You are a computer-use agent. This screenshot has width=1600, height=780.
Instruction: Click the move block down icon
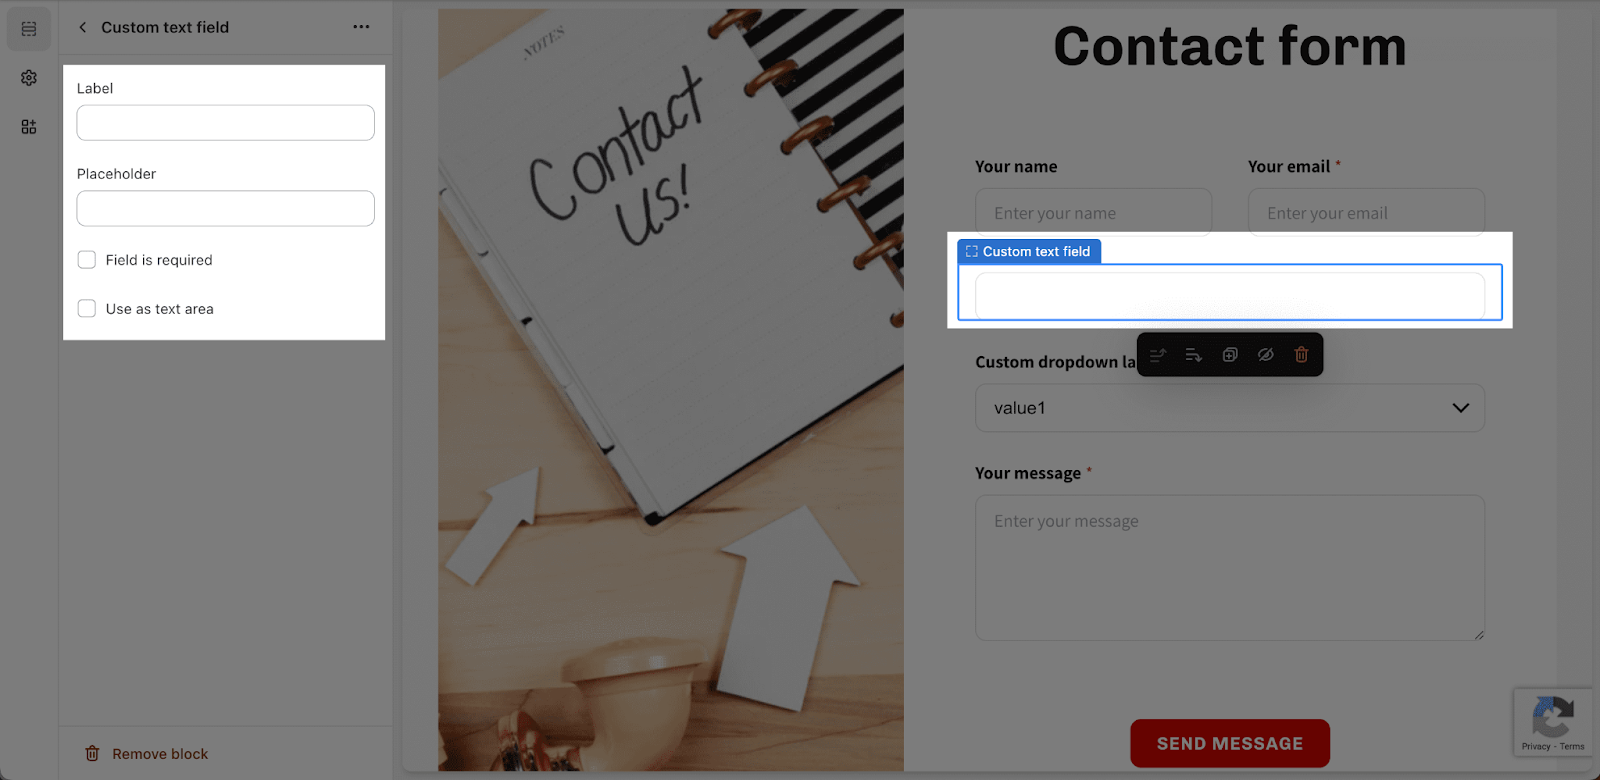tap(1194, 355)
